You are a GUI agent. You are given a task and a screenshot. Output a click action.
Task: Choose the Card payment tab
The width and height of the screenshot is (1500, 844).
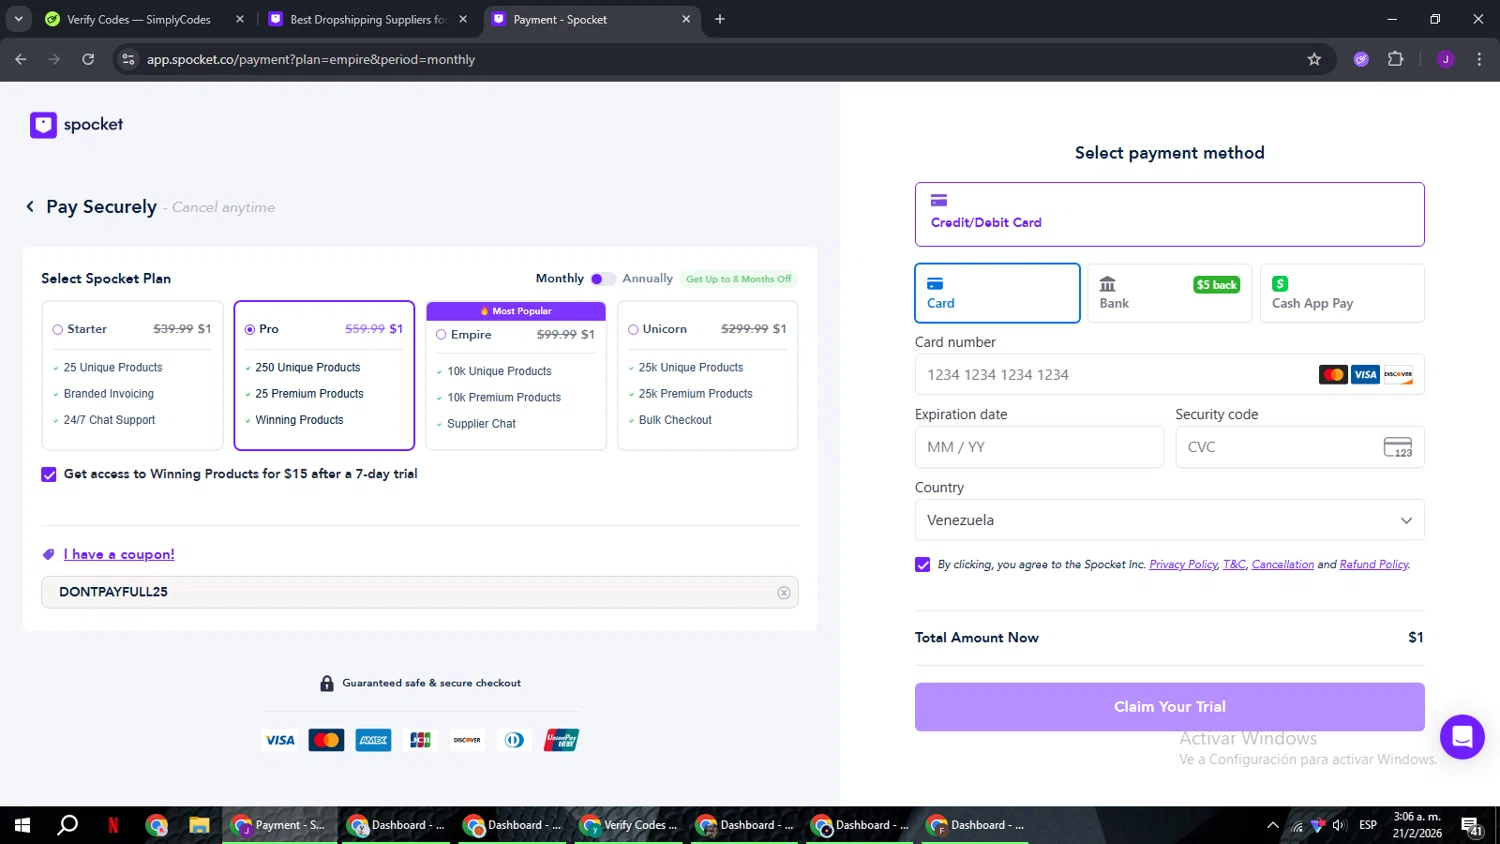coord(997,293)
